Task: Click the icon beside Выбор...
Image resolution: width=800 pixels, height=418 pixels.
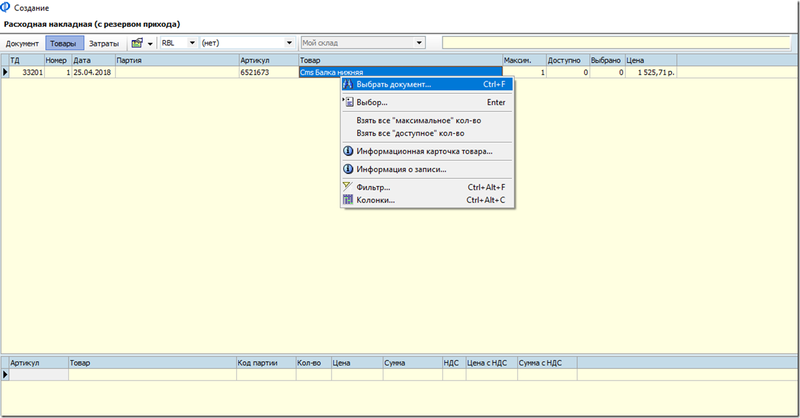Action: click(348, 102)
